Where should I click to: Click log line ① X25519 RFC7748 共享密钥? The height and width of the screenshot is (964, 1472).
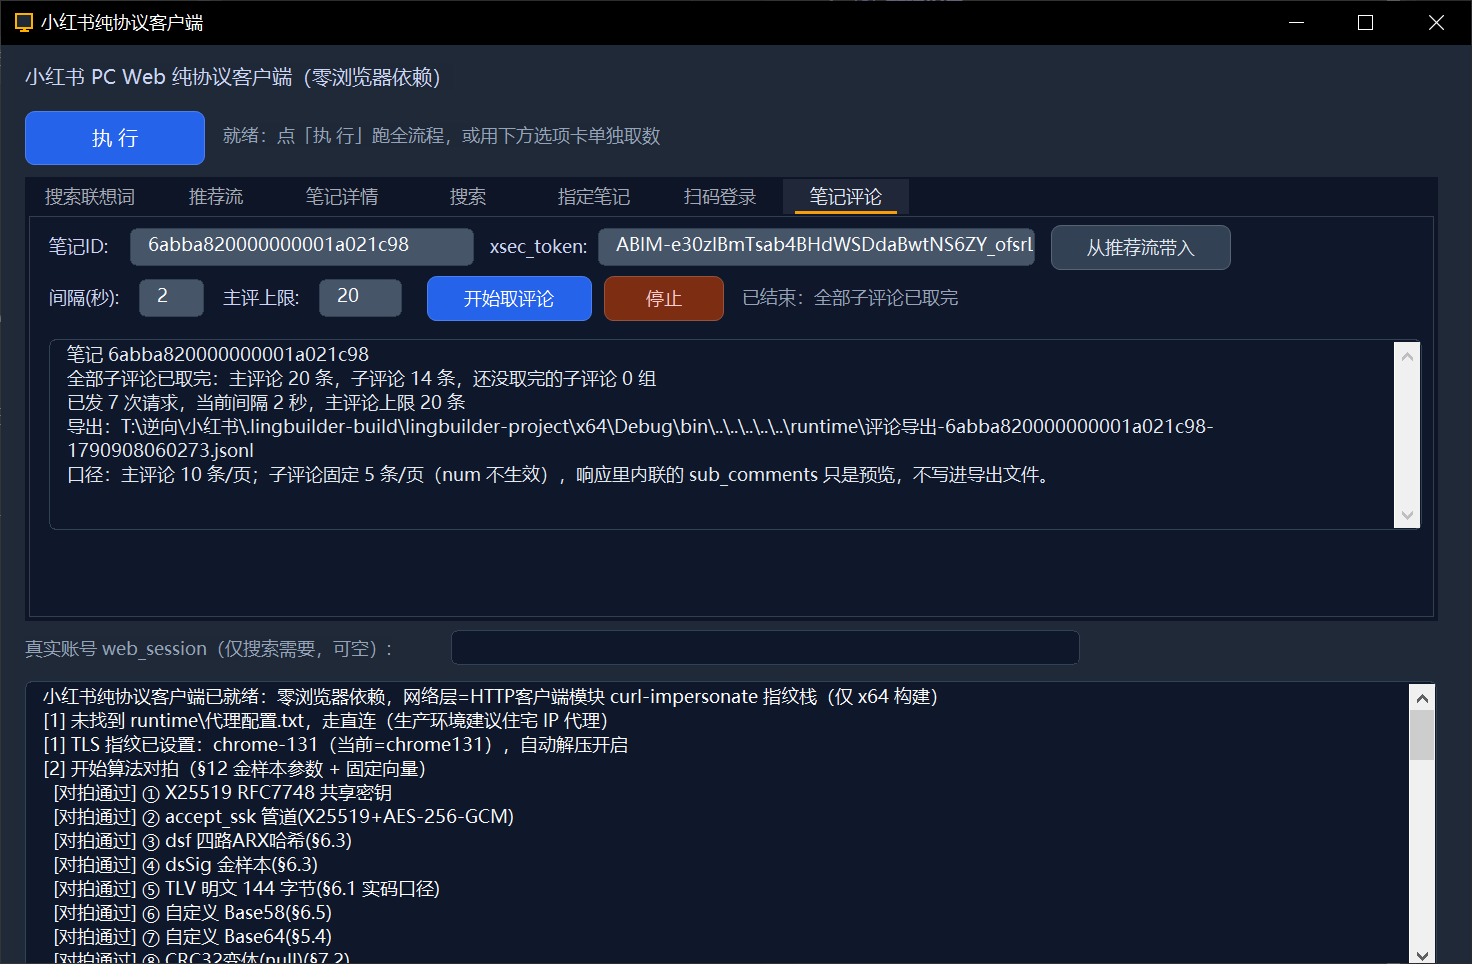click(222, 792)
